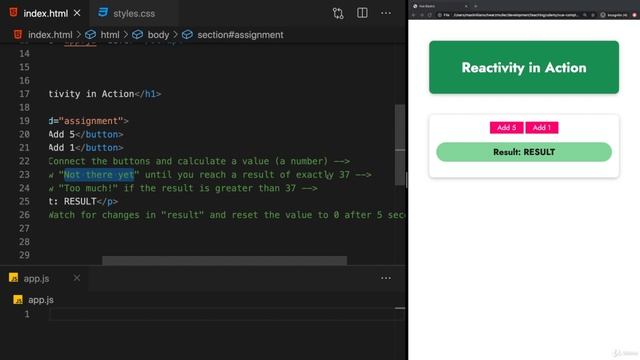Click the file info icon in address bar
Image resolution: width=640 pixels, height=360 pixels.
[440, 15]
